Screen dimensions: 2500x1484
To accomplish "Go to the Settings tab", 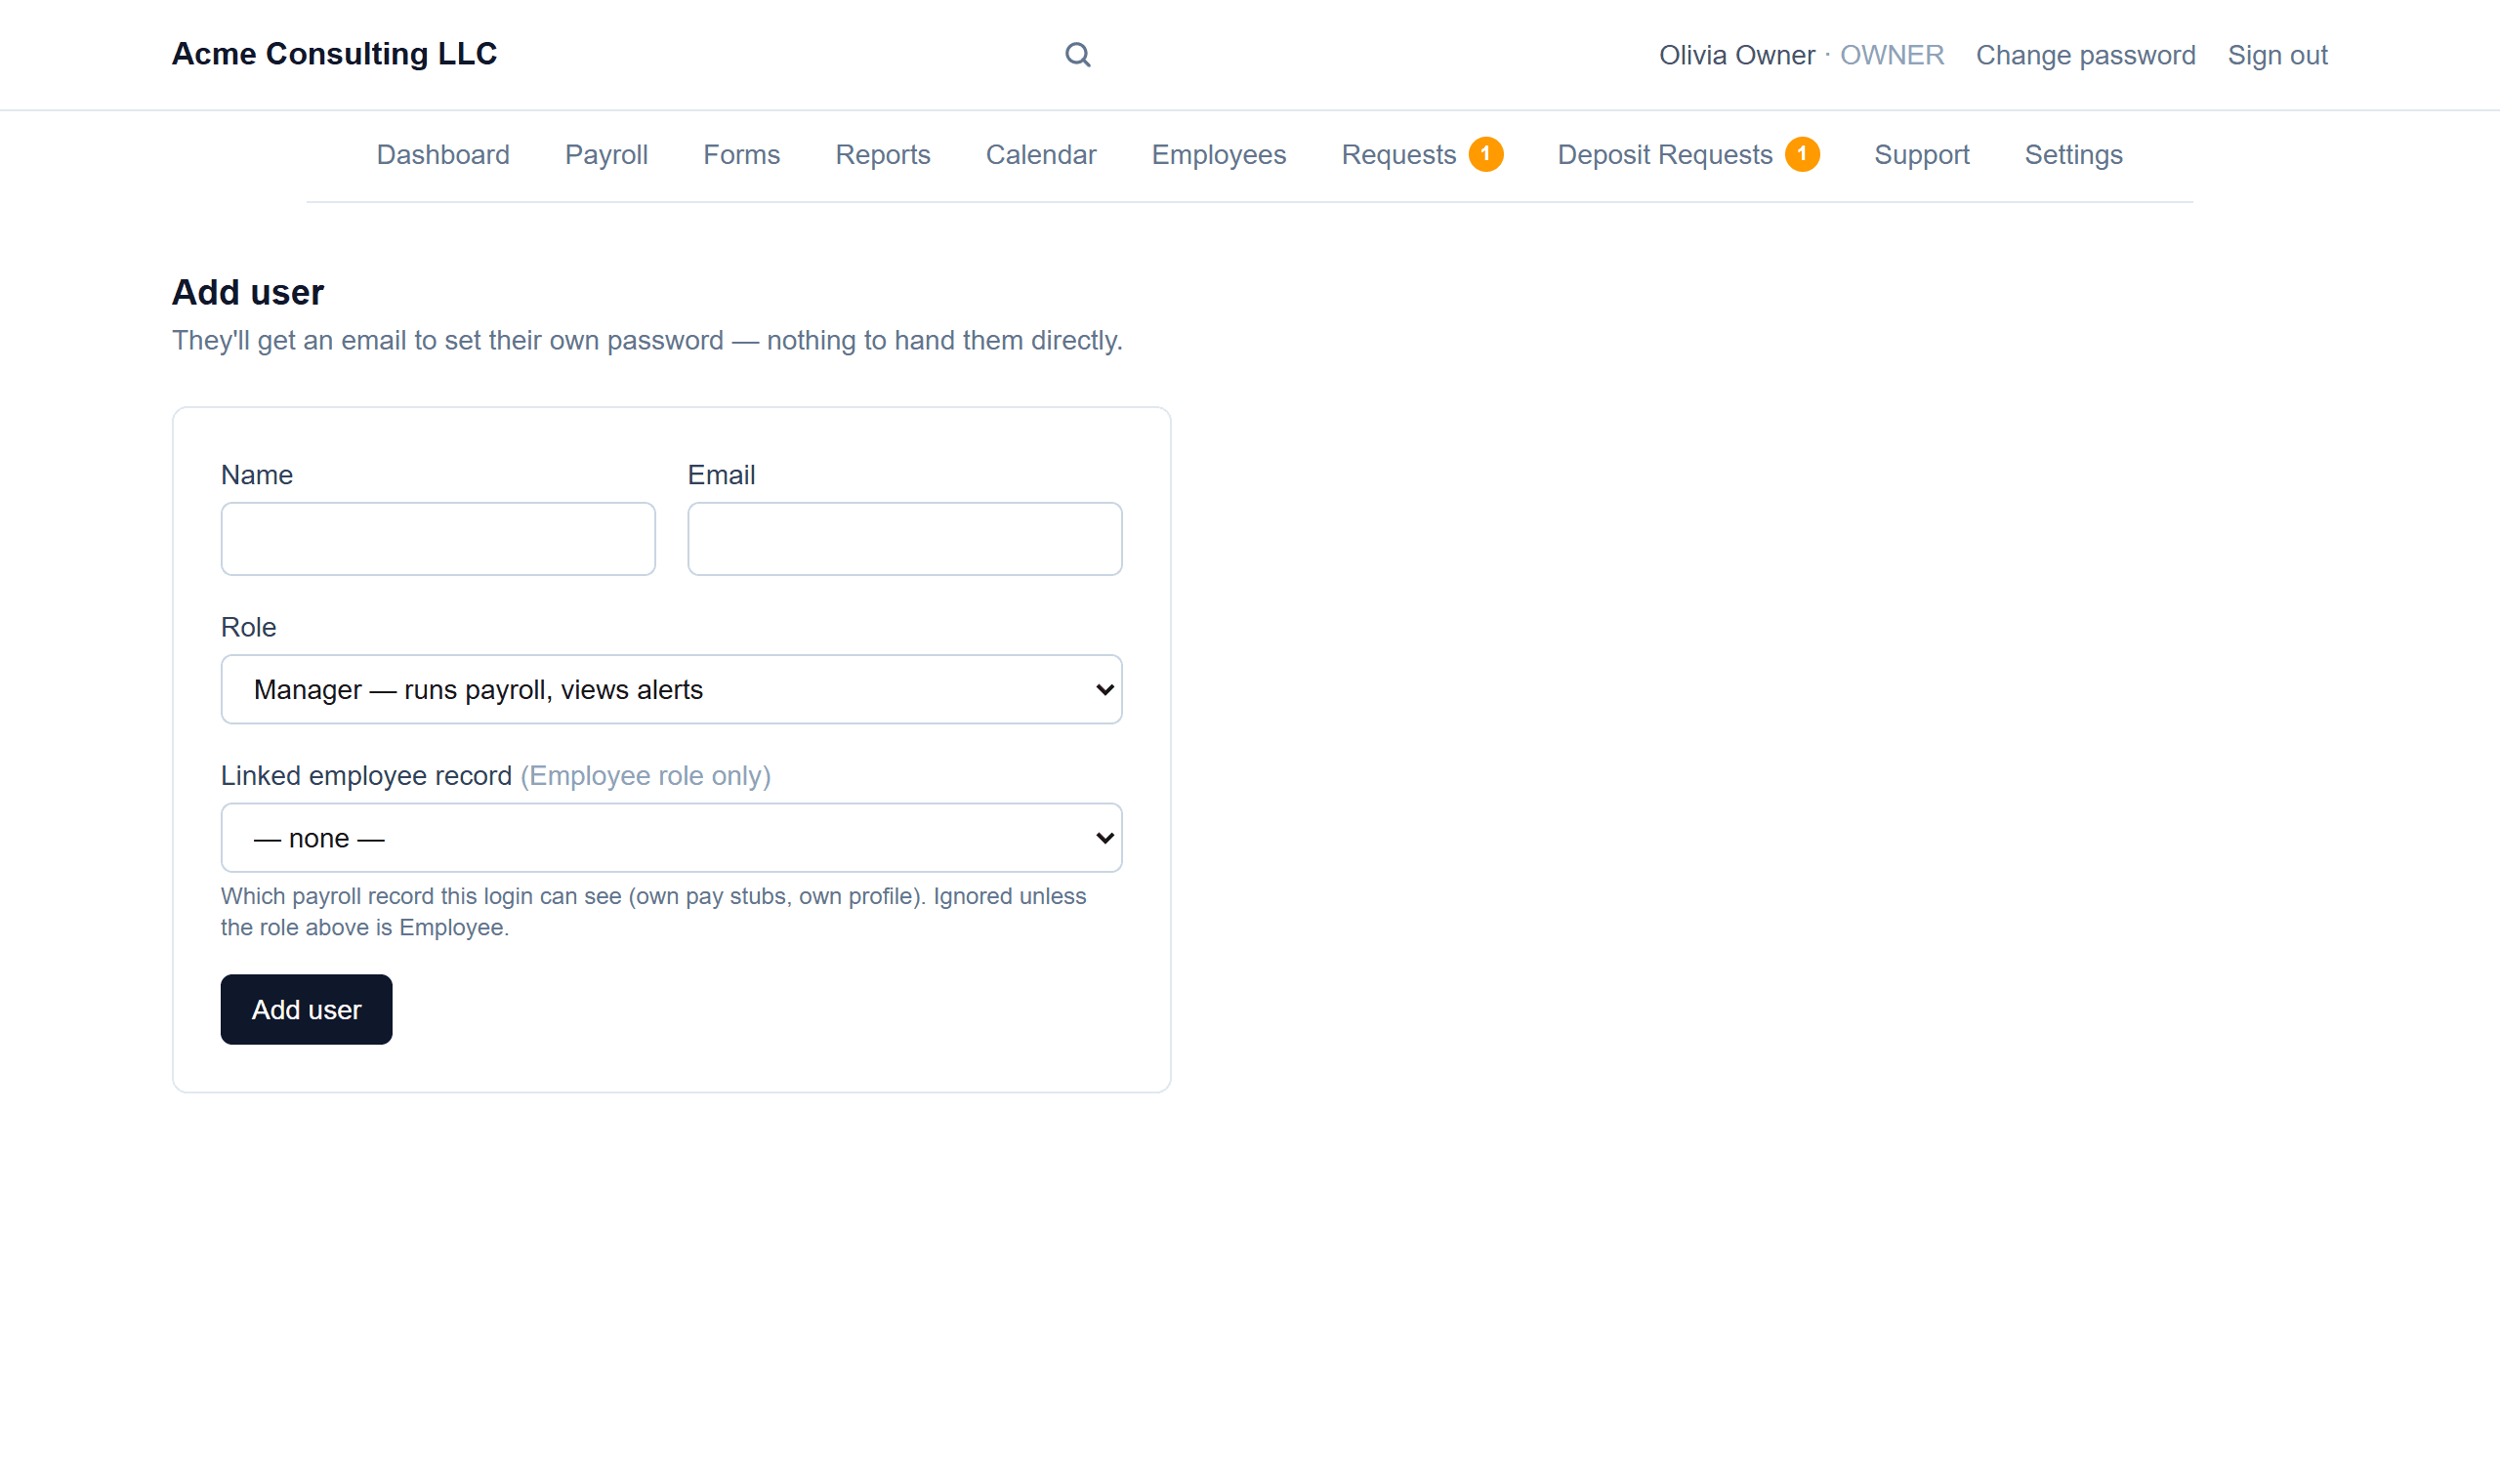I will point(2073,155).
